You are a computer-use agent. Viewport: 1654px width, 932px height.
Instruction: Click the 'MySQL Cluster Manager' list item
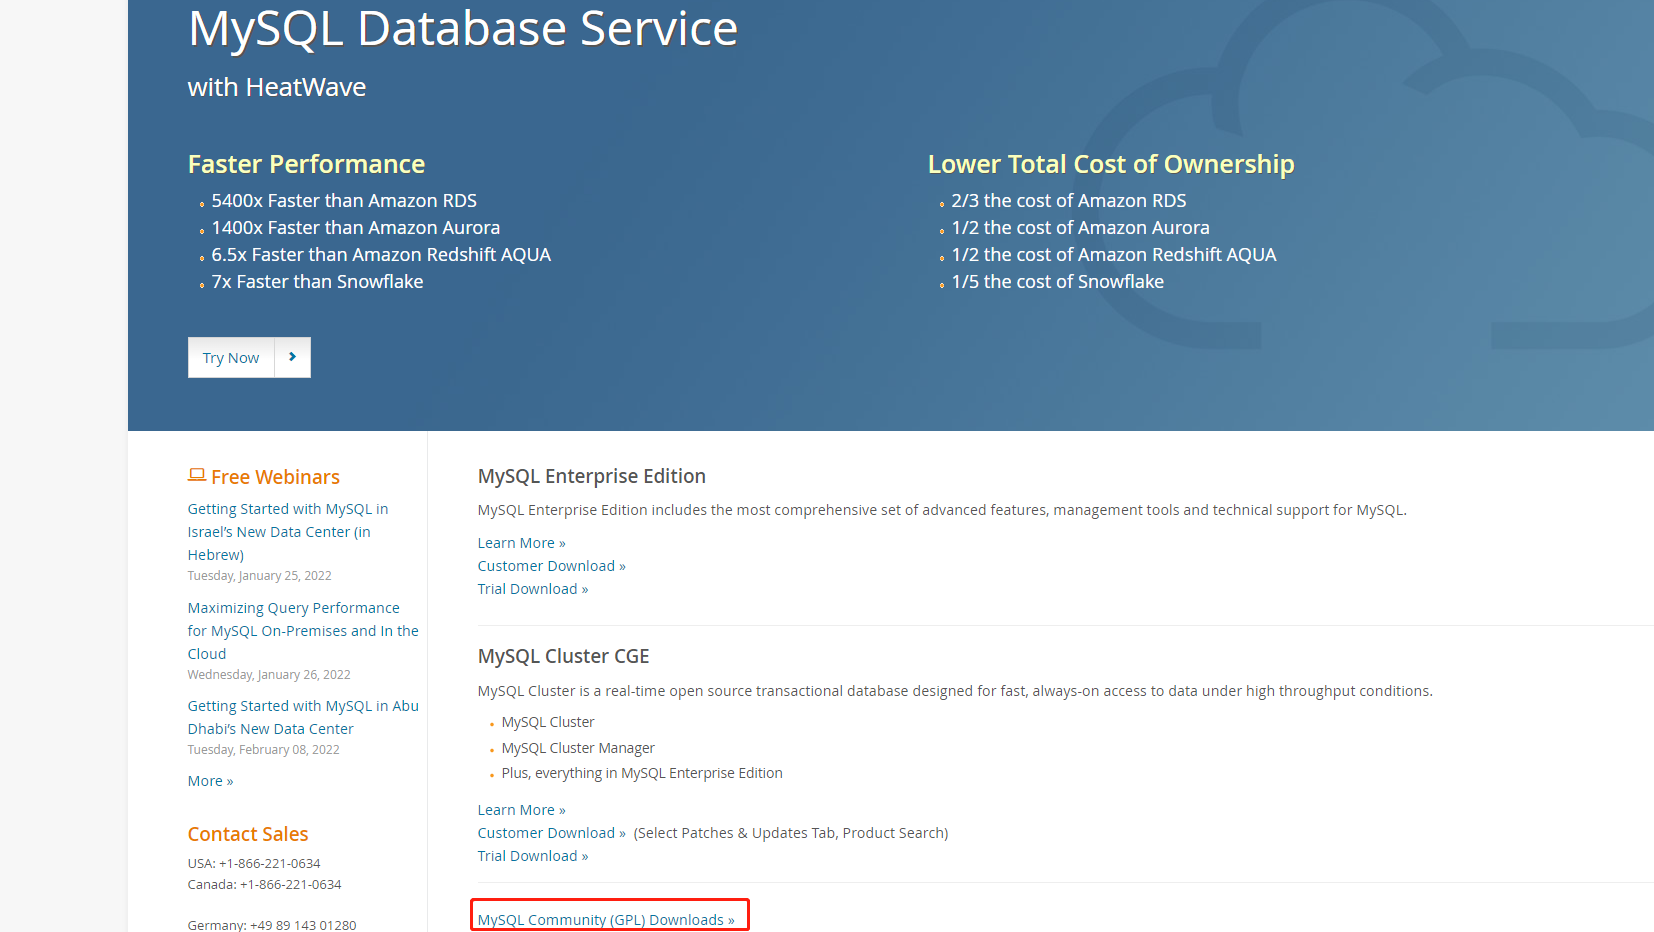click(578, 748)
